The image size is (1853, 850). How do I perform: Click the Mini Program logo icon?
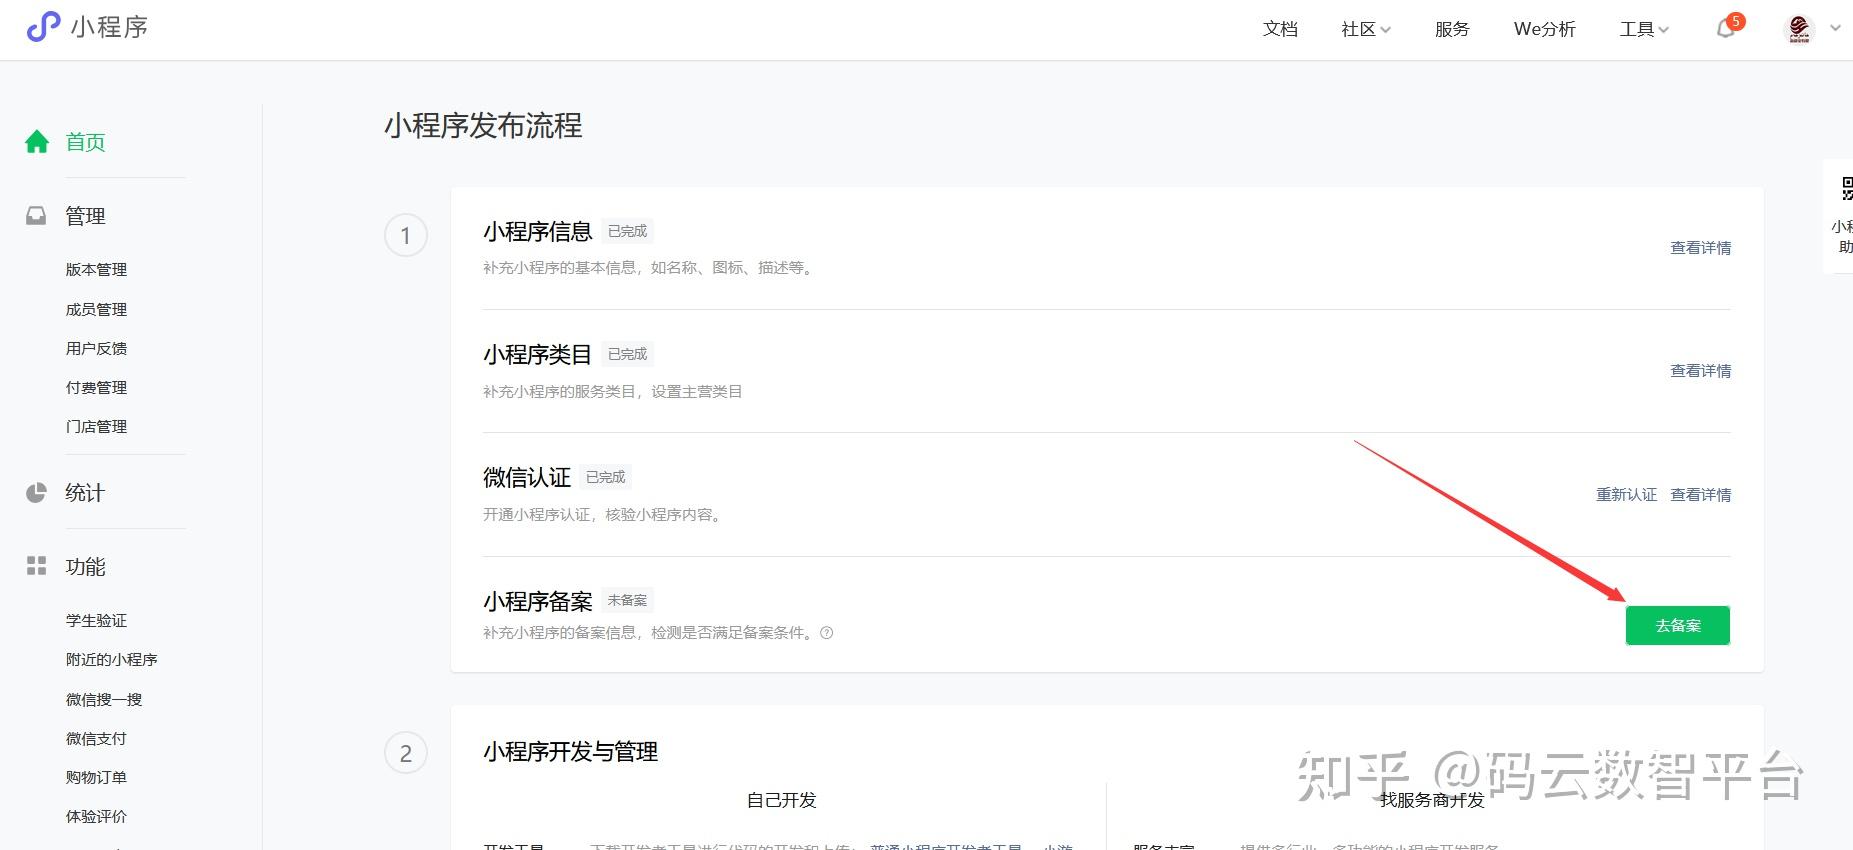click(x=43, y=27)
